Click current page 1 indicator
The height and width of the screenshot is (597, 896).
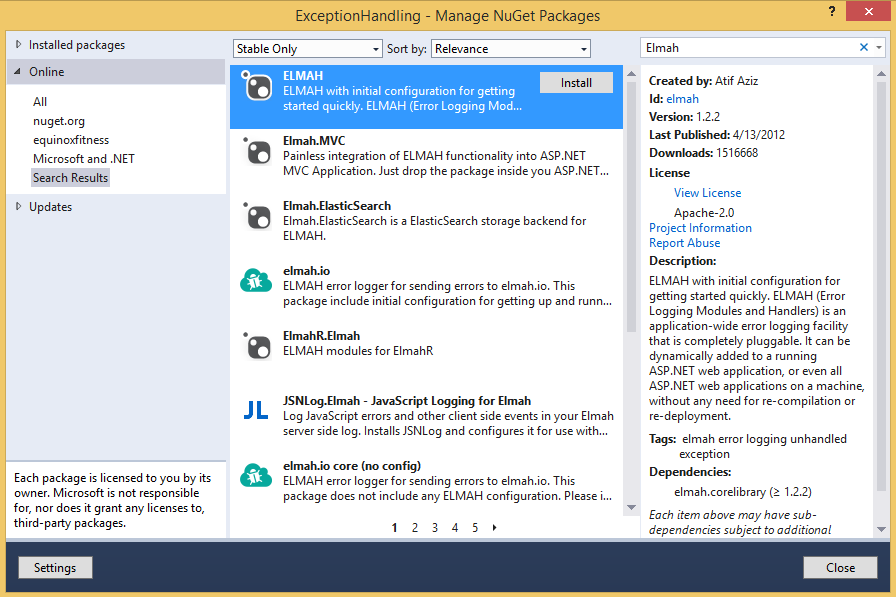394,528
